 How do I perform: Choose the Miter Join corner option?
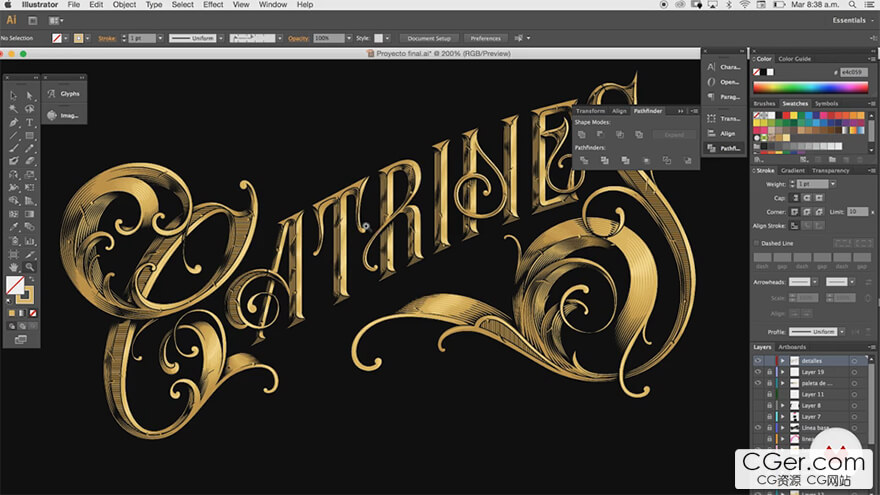point(795,212)
